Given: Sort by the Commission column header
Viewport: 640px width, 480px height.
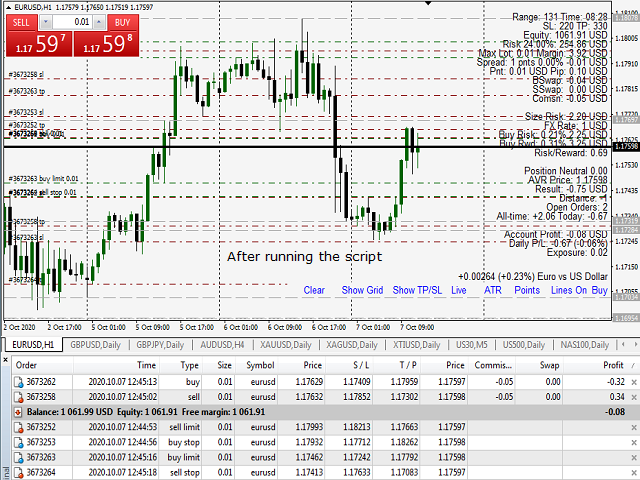Looking at the screenshot, I should [x=492, y=365].
